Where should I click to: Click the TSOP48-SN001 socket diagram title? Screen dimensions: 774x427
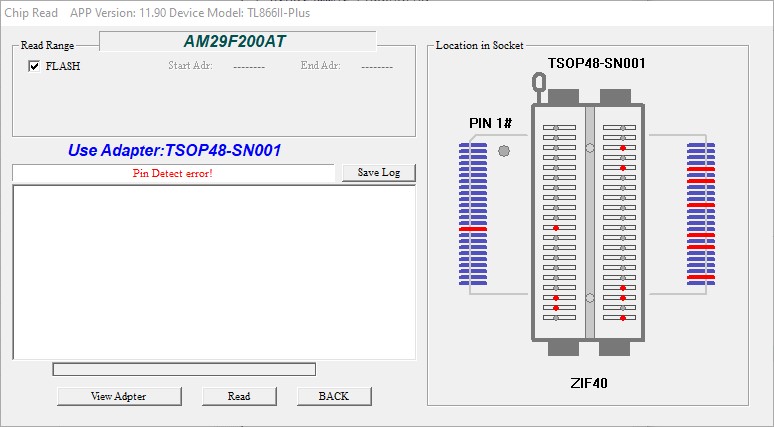click(x=596, y=63)
